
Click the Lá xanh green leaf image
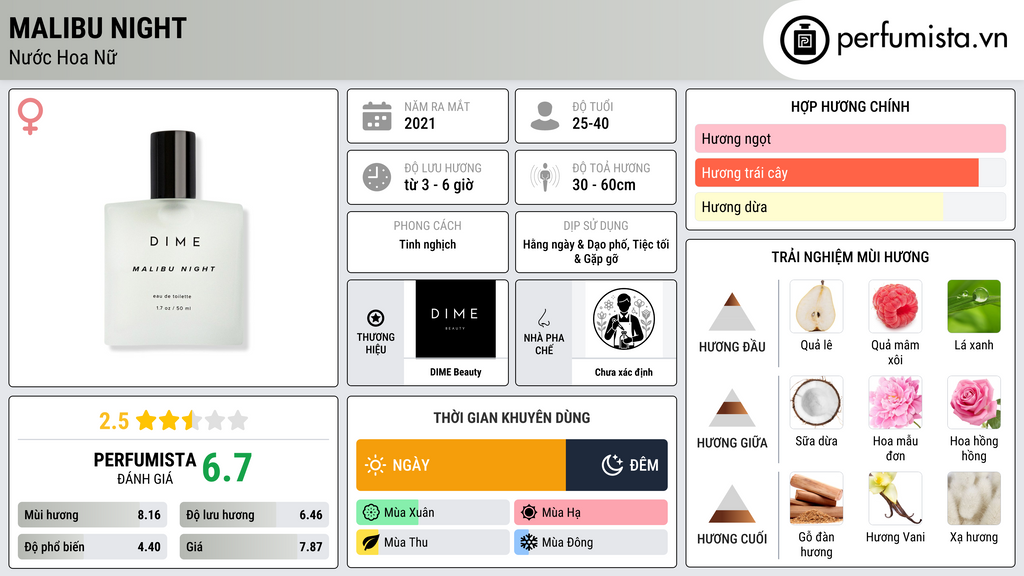[x=974, y=306]
